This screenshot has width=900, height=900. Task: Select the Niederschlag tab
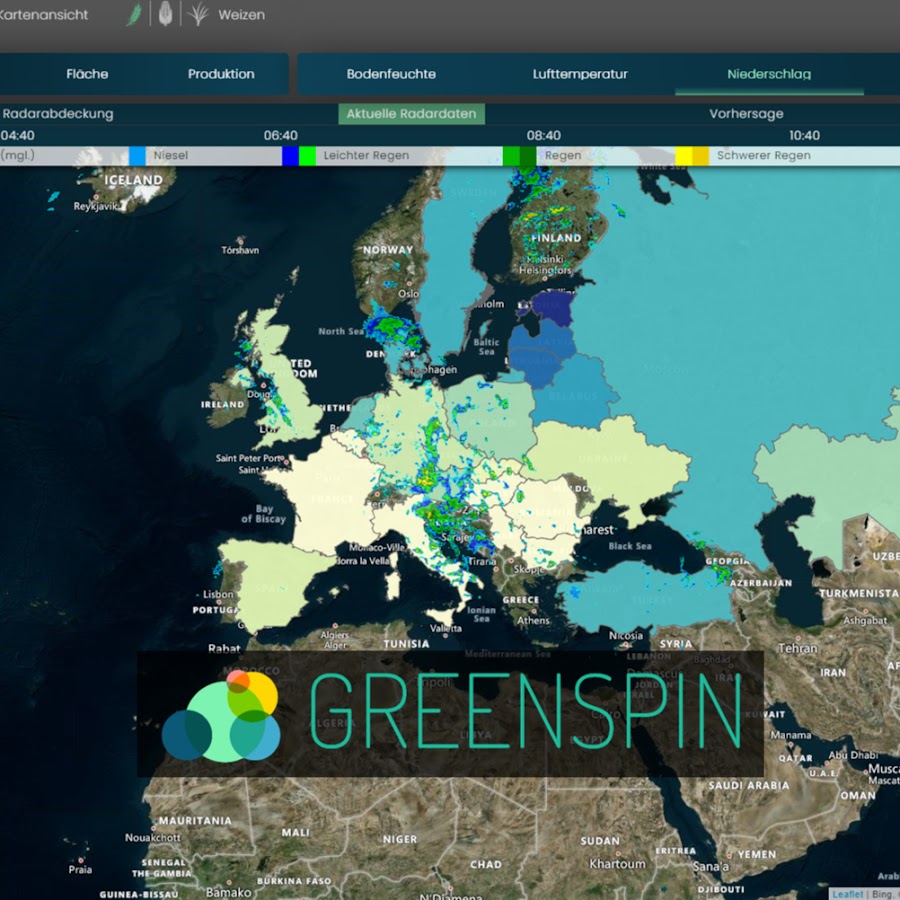769,74
